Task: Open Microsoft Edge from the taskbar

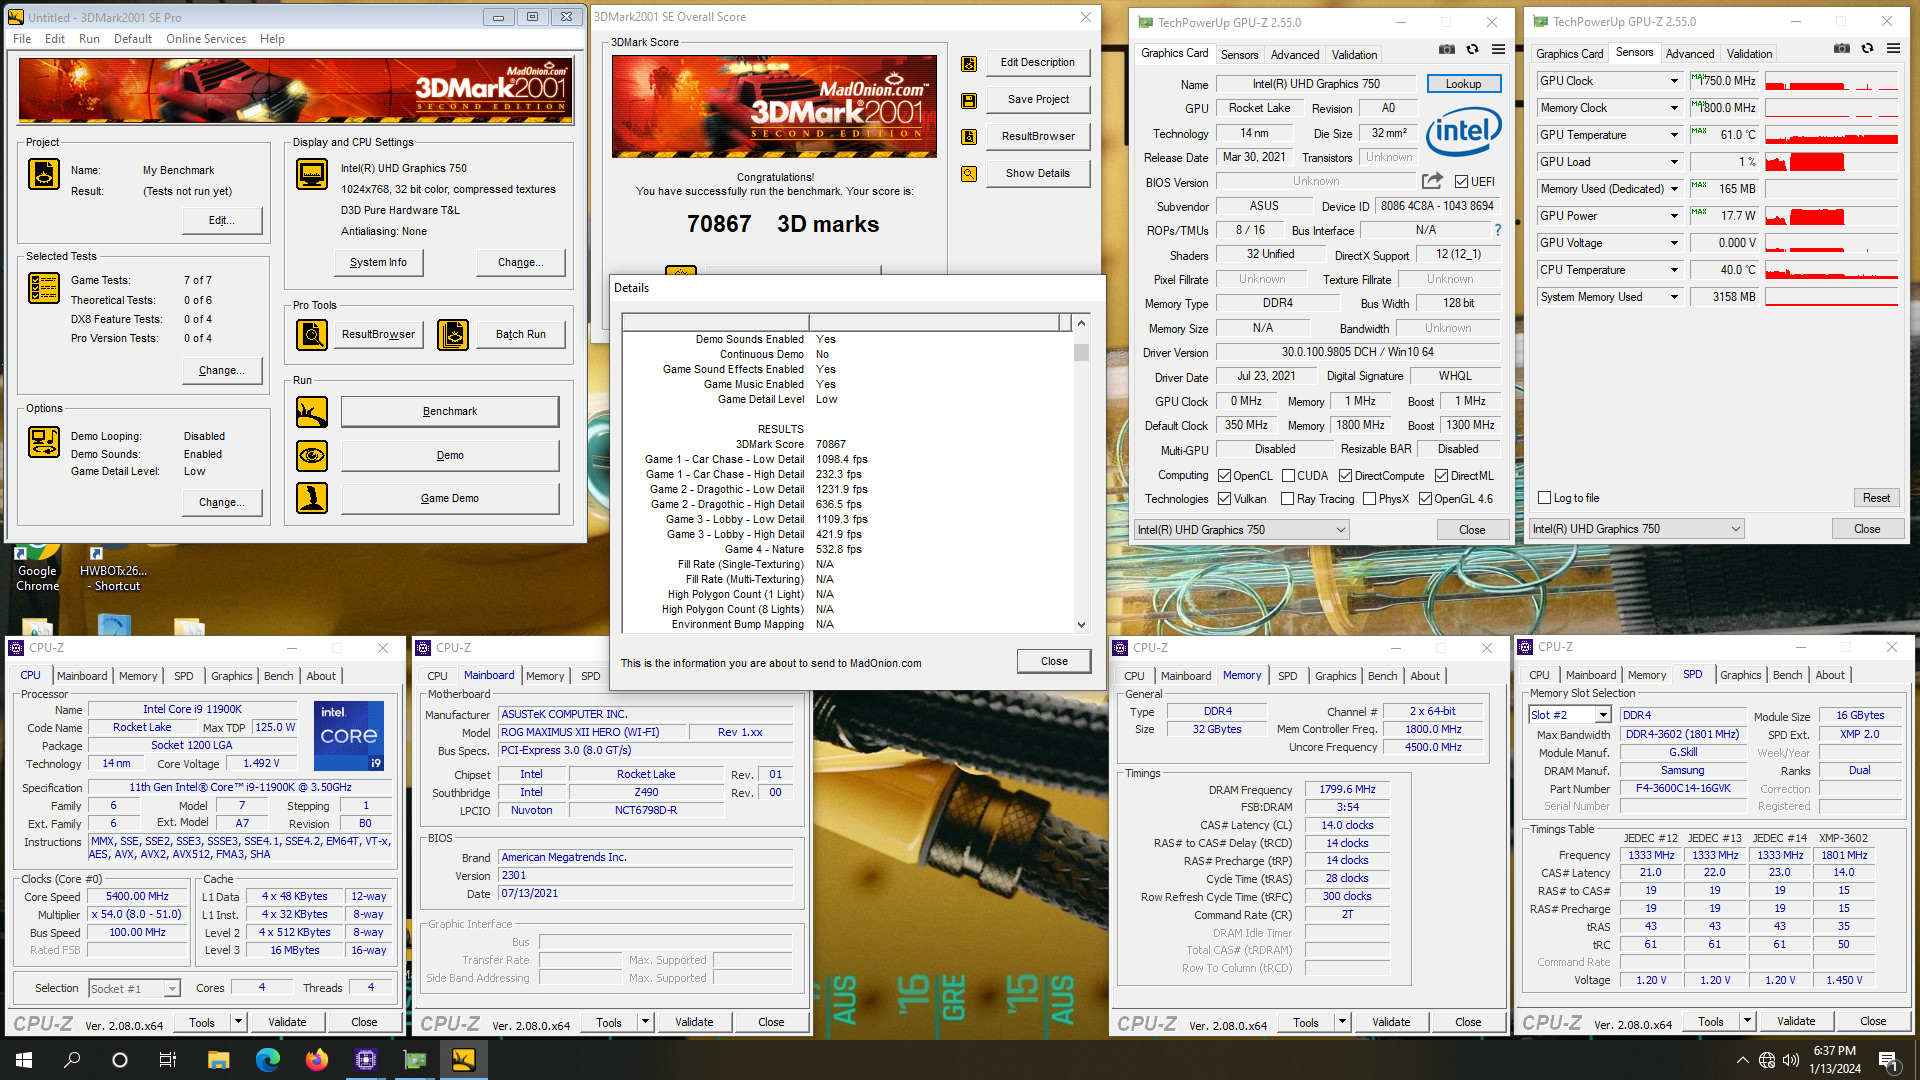Action: [x=267, y=1060]
